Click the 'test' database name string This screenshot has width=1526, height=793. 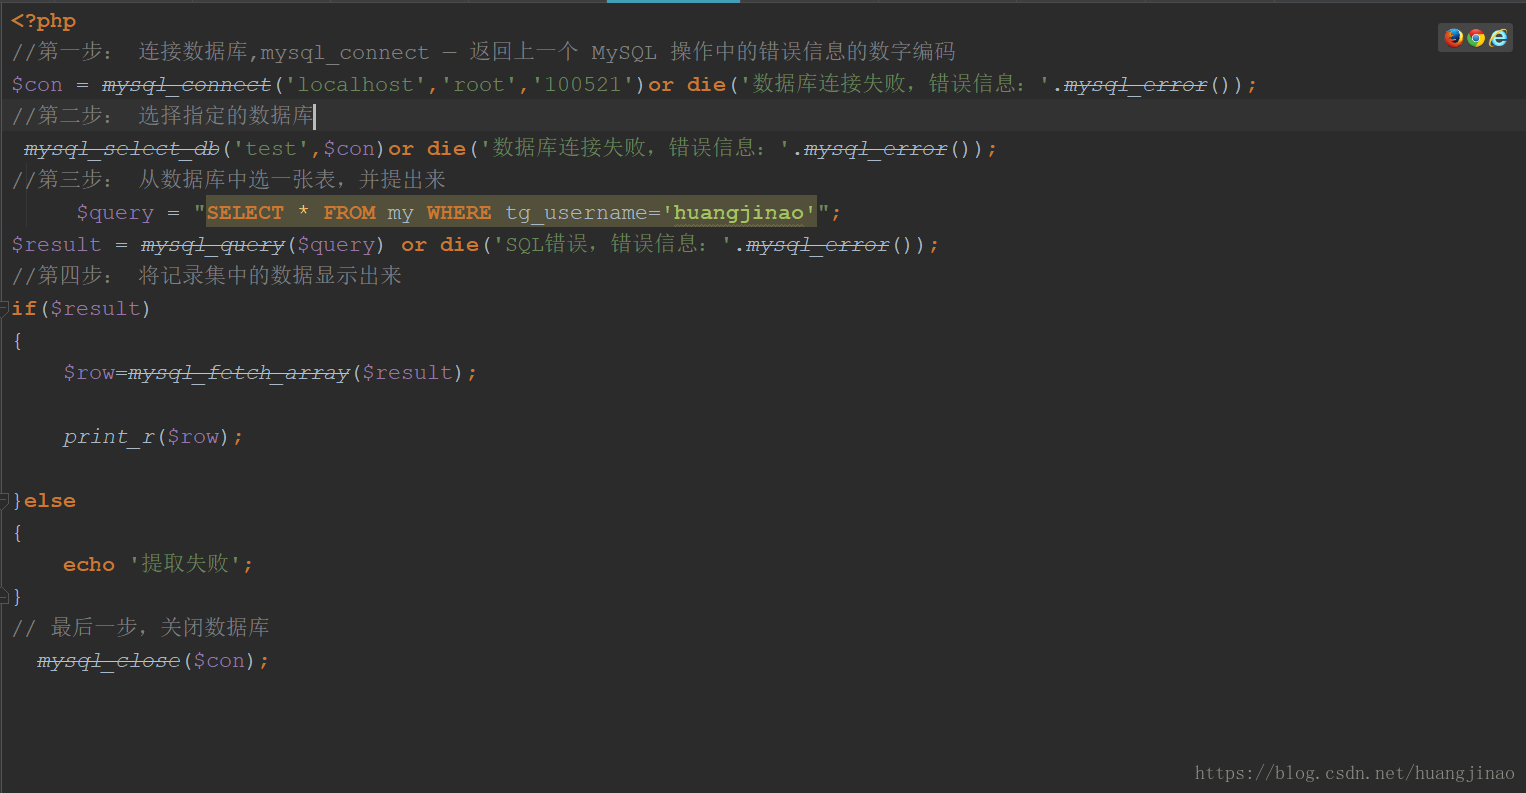pyautogui.click(x=271, y=149)
